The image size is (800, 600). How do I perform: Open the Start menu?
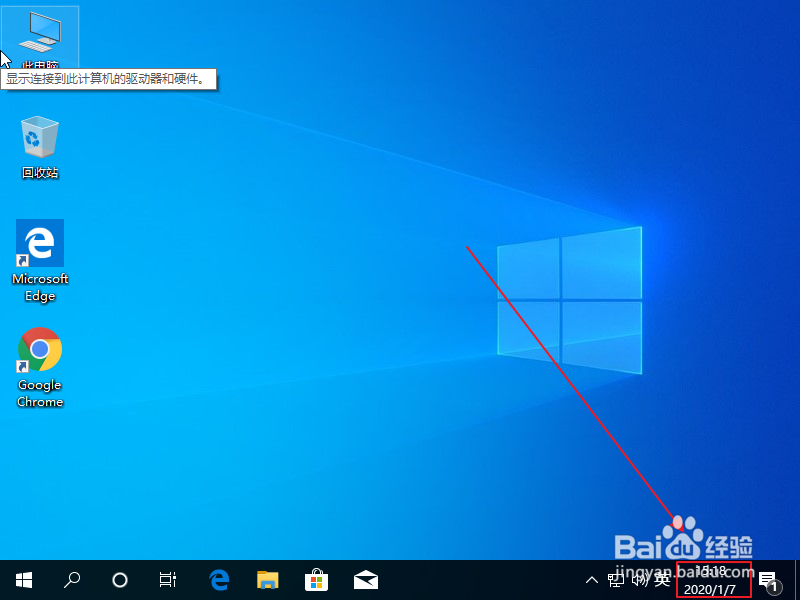coord(23,580)
